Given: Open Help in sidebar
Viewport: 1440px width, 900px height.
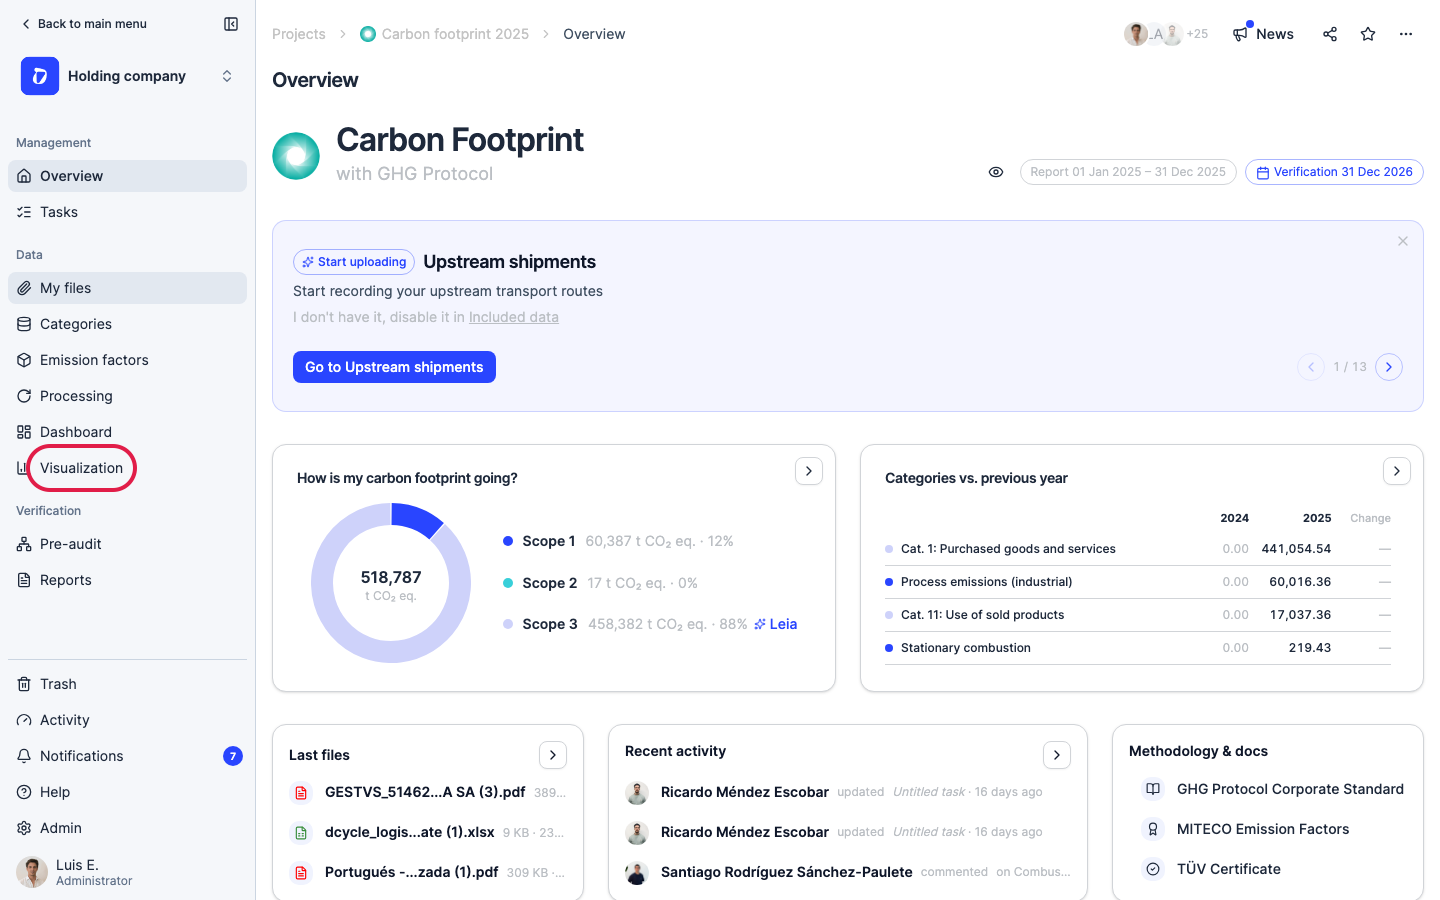Looking at the screenshot, I should point(128,792).
